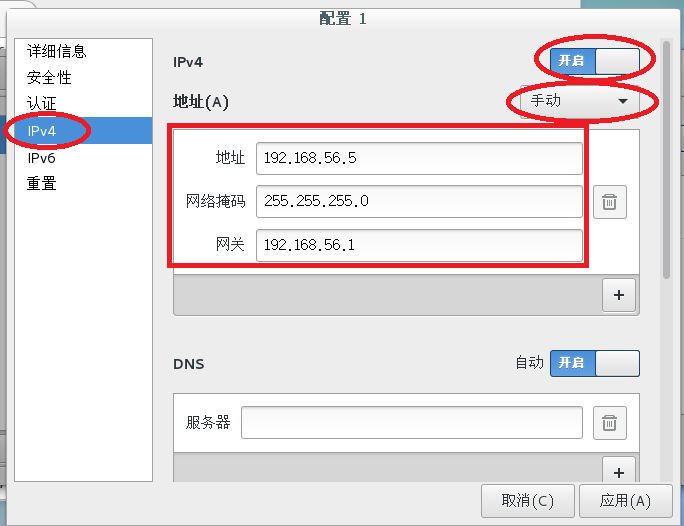
Task: Click the 取消(C) button
Action: (527, 501)
